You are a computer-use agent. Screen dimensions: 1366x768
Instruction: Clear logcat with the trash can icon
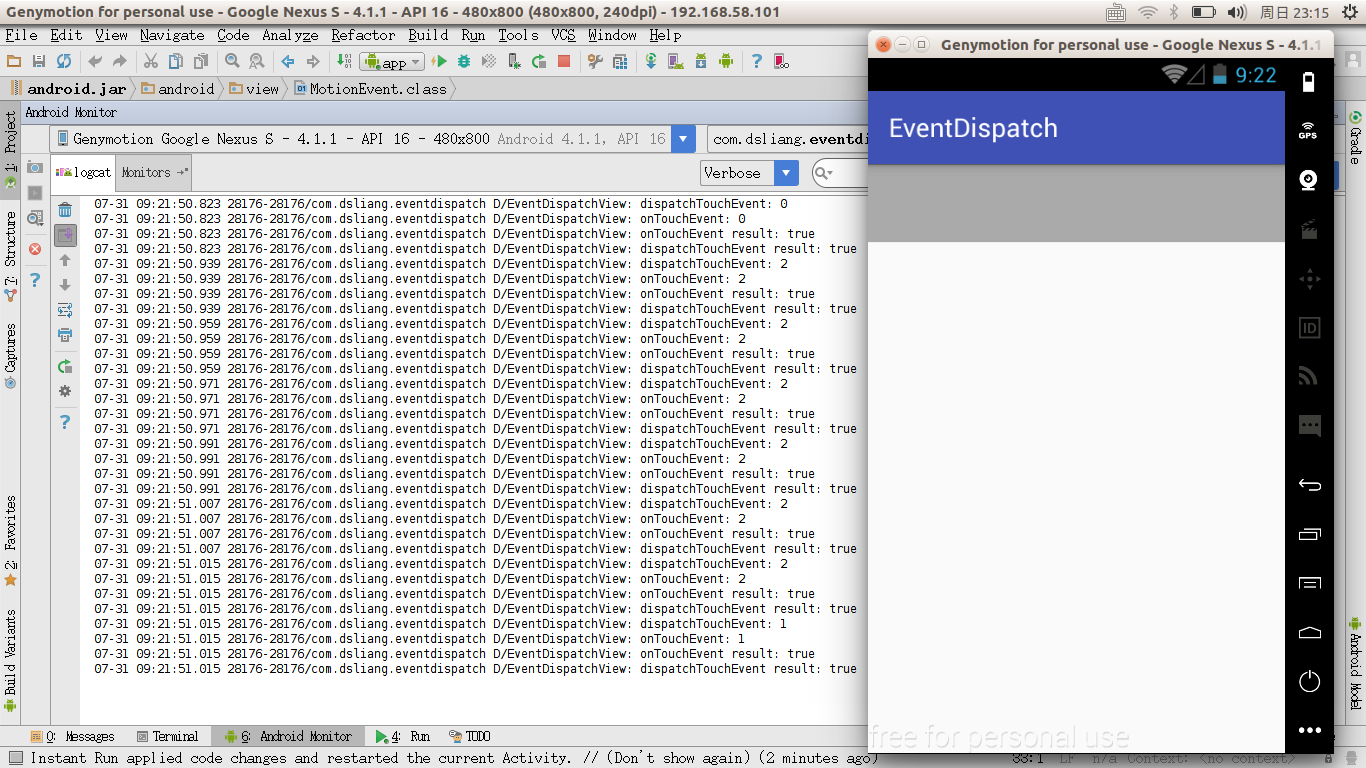pyautogui.click(x=65, y=210)
